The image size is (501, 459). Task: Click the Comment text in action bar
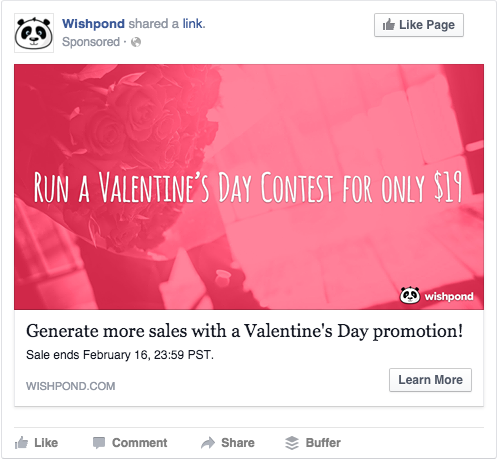tap(140, 443)
